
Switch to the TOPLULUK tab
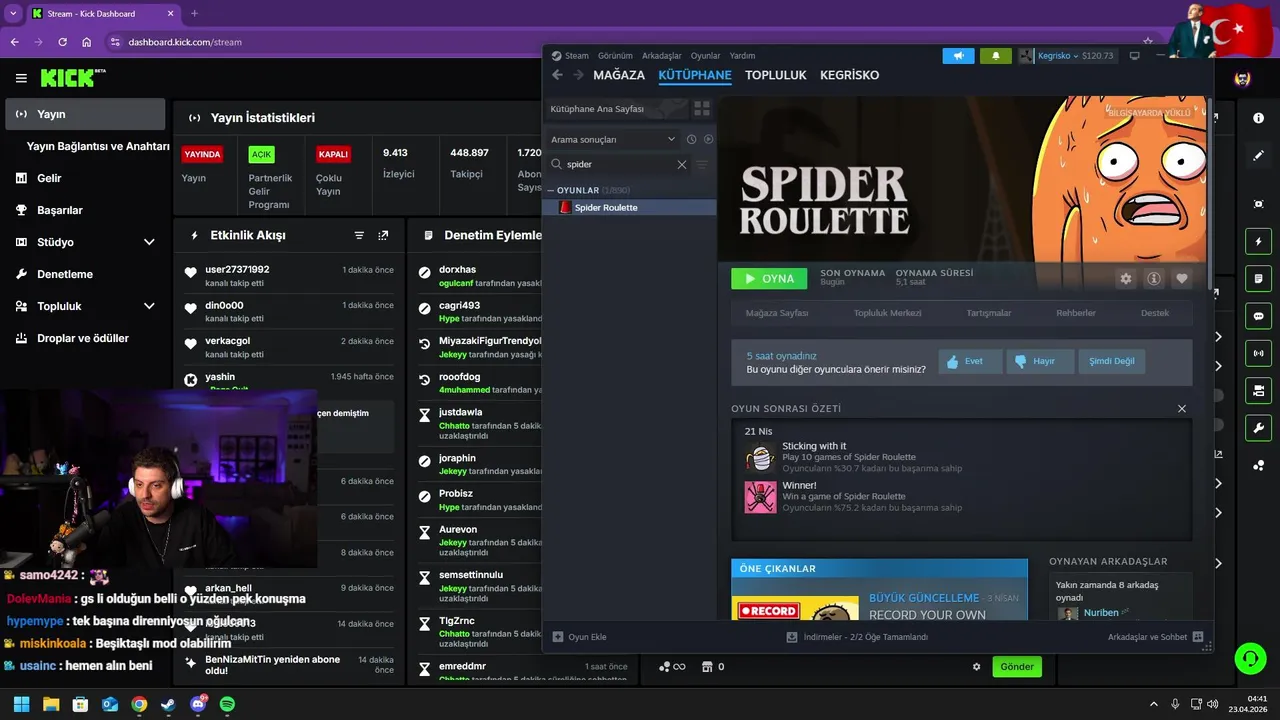[776, 75]
